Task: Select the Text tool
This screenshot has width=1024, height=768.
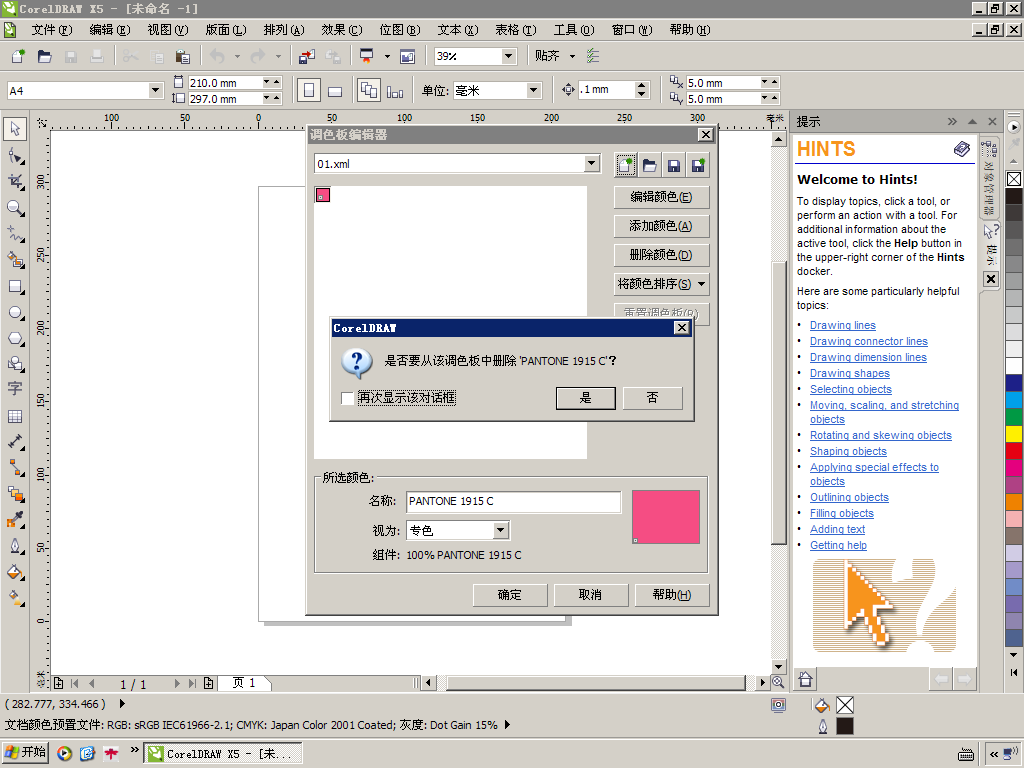Action: [x=15, y=388]
